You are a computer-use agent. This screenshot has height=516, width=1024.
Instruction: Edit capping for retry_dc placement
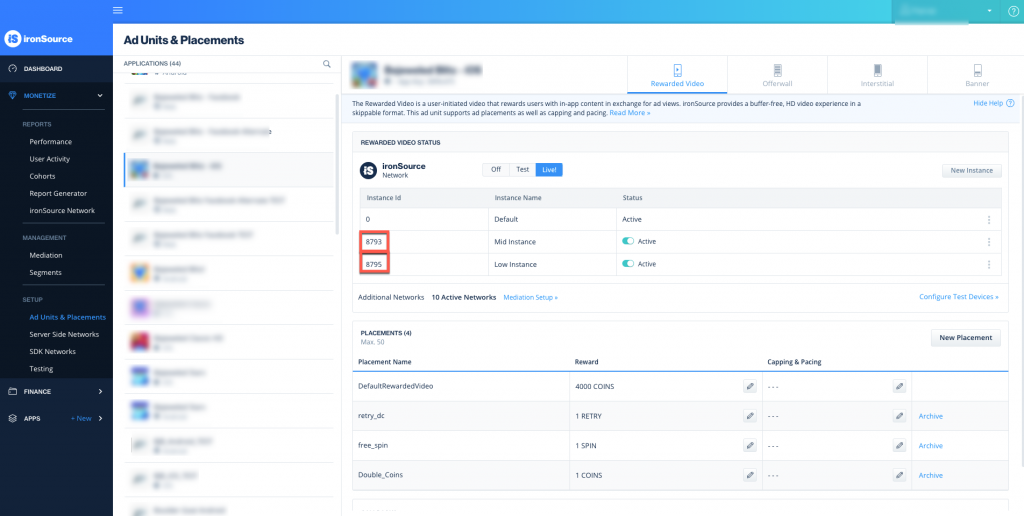[x=899, y=415]
